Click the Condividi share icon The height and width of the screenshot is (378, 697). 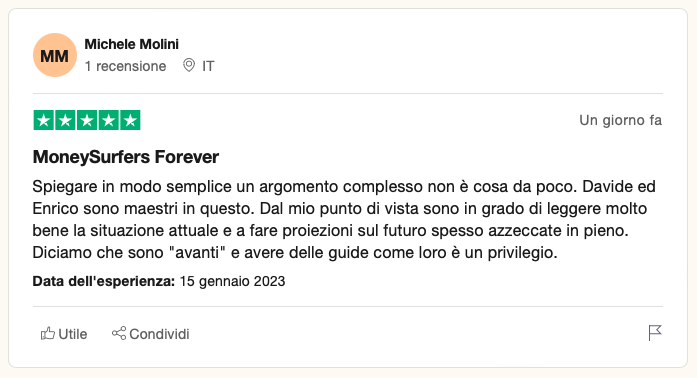(x=119, y=333)
